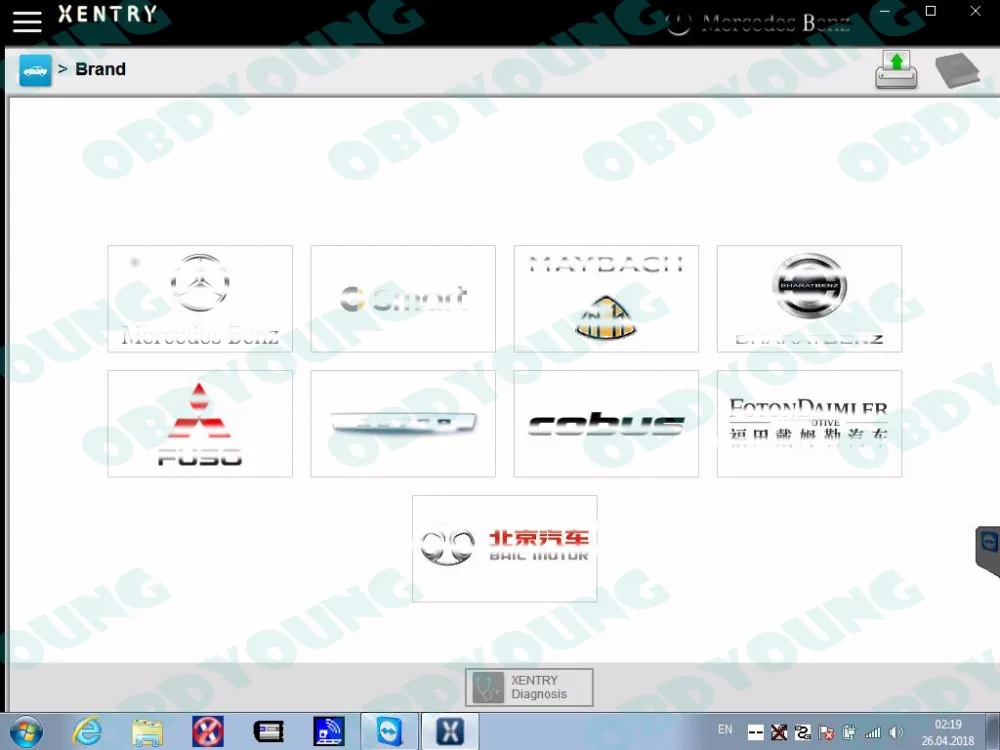Click the power plug tray icon

pyautogui.click(x=849, y=733)
